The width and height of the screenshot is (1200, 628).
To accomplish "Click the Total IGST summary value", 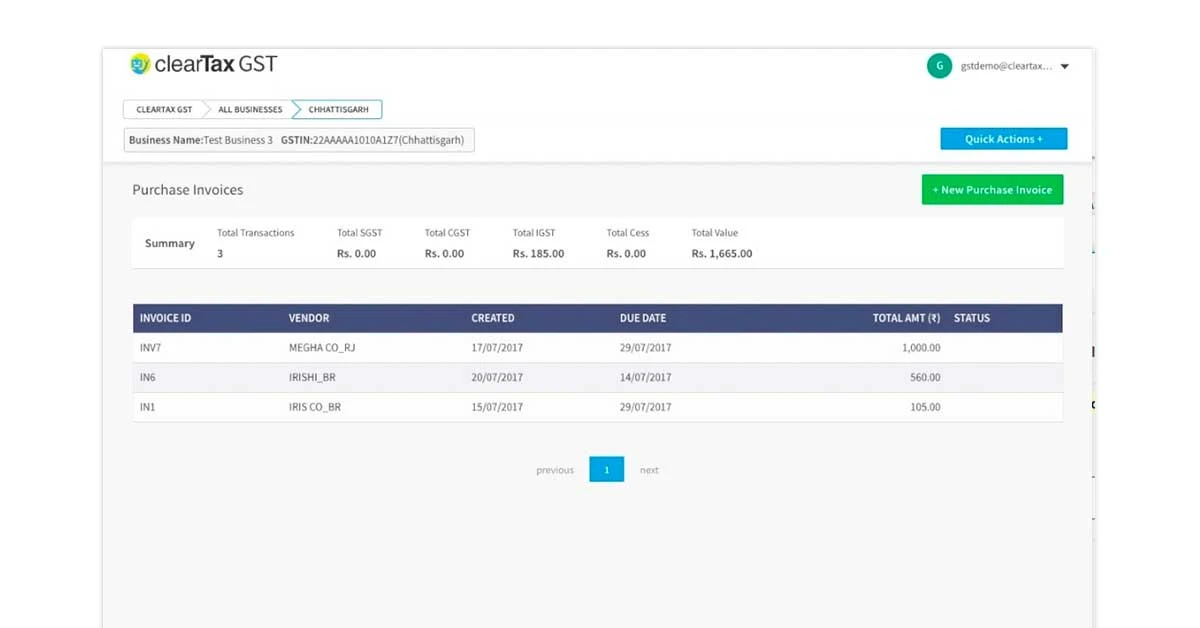I will [x=538, y=253].
